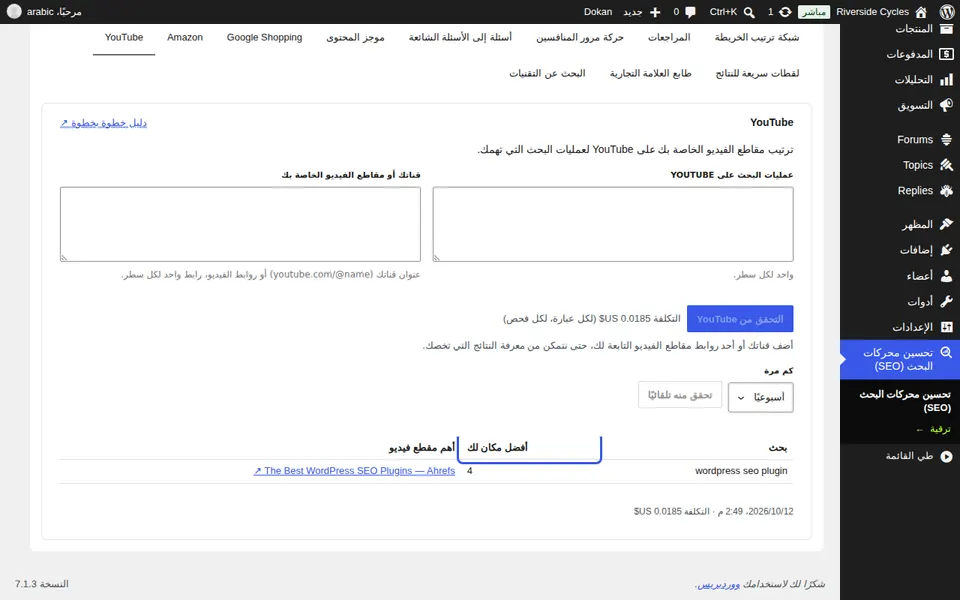The height and width of the screenshot is (600, 960).
Task: Click the مباشر live status badge
Action: pos(814,12)
